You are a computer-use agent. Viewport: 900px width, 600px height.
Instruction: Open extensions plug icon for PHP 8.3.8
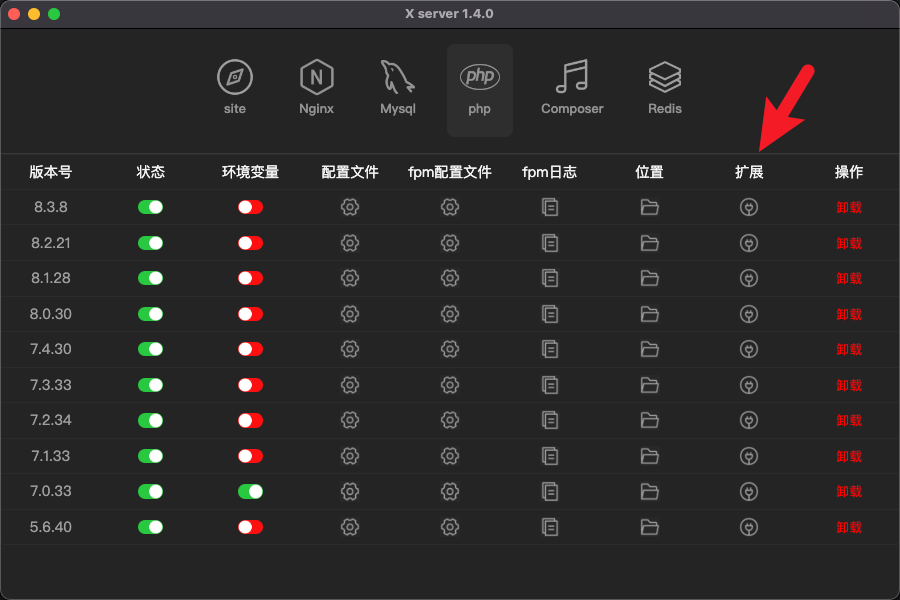pyautogui.click(x=749, y=207)
